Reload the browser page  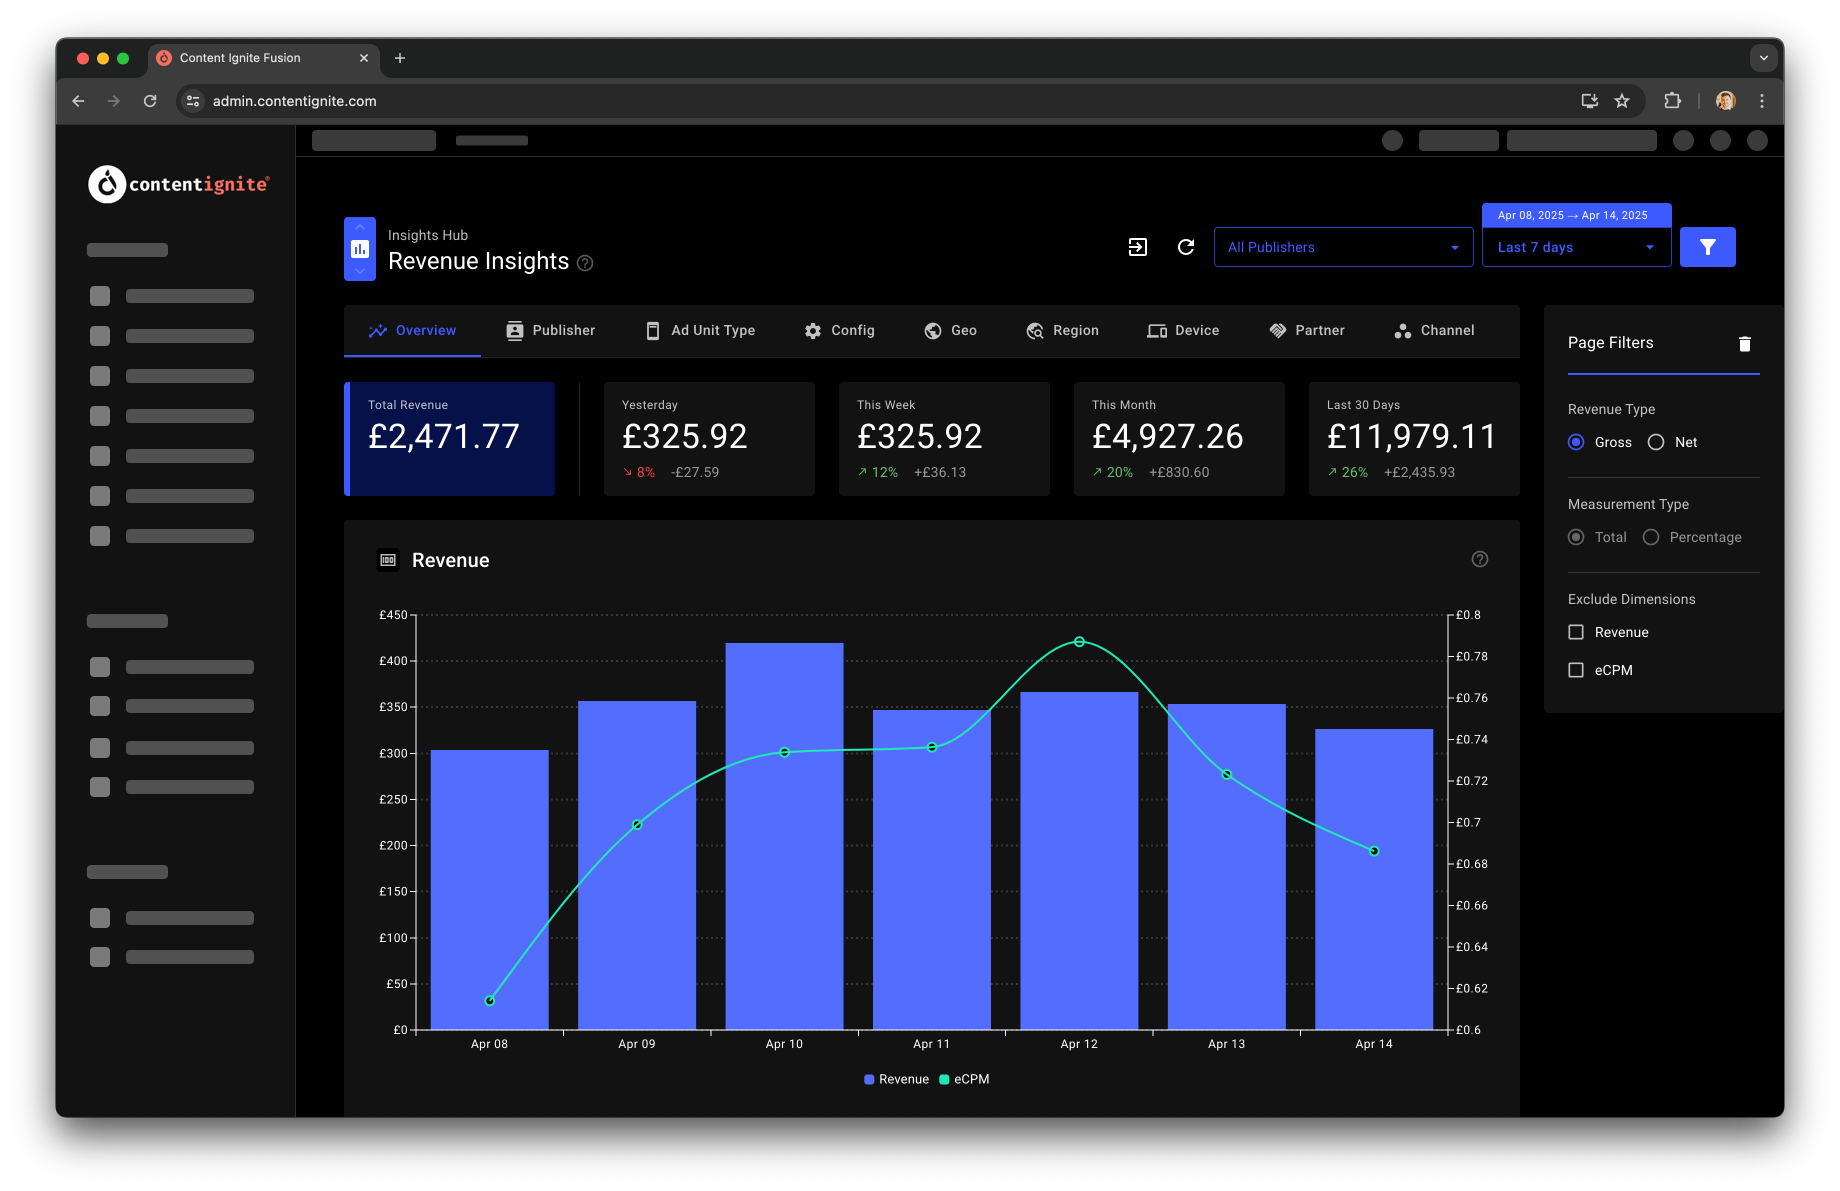coord(150,101)
